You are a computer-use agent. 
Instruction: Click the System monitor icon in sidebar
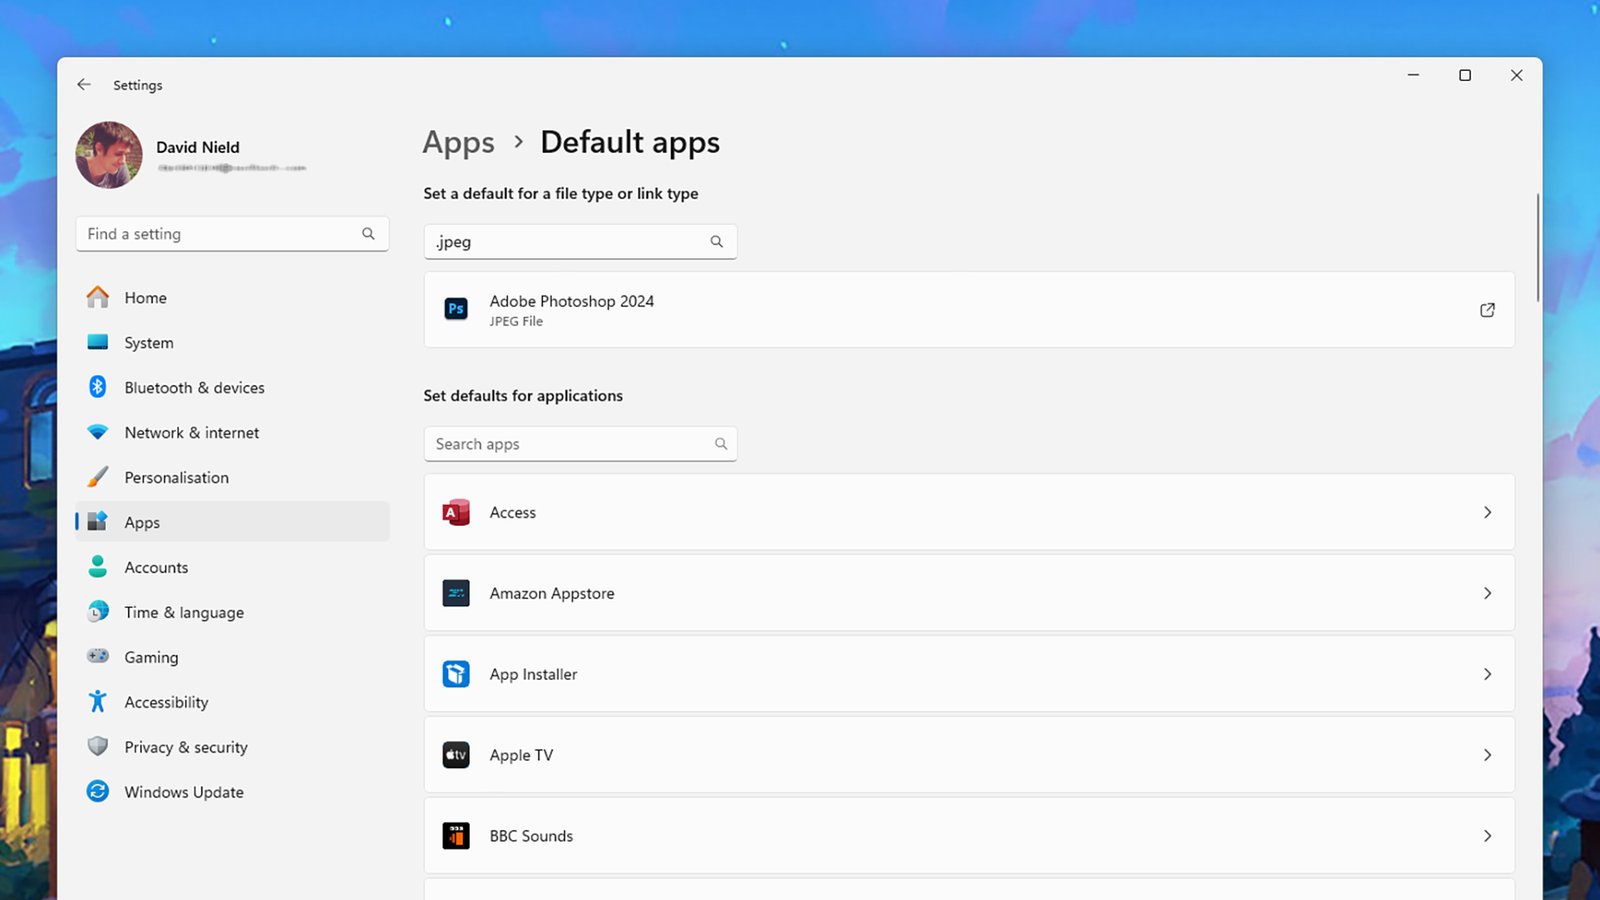click(98, 342)
